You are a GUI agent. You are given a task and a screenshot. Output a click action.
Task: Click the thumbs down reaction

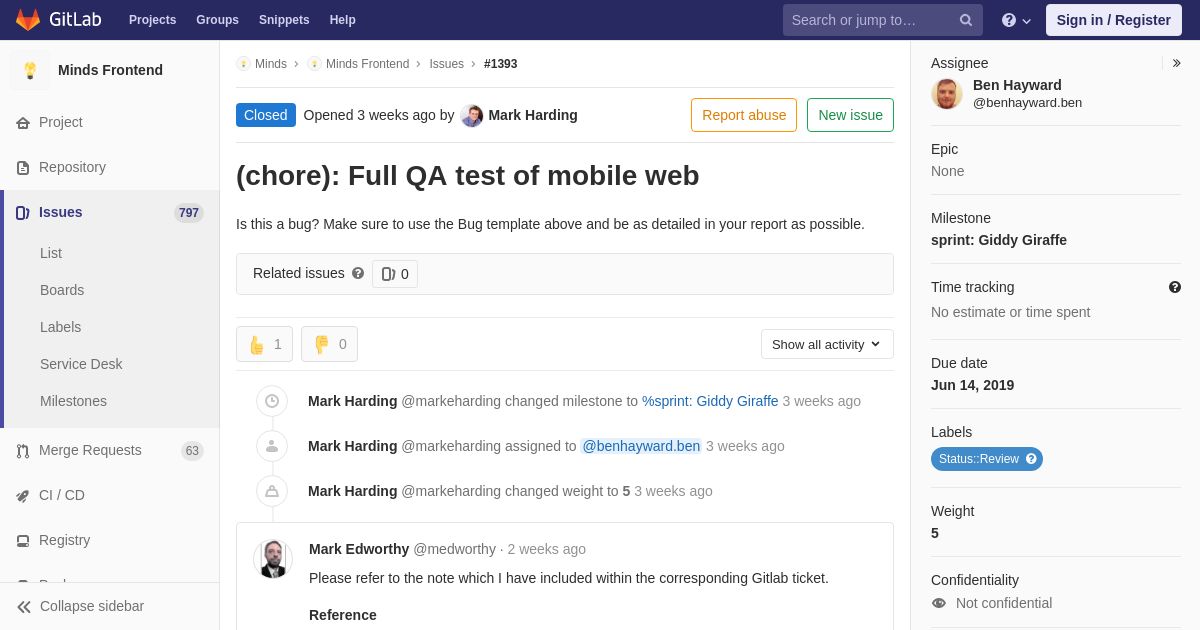click(329, 344)
